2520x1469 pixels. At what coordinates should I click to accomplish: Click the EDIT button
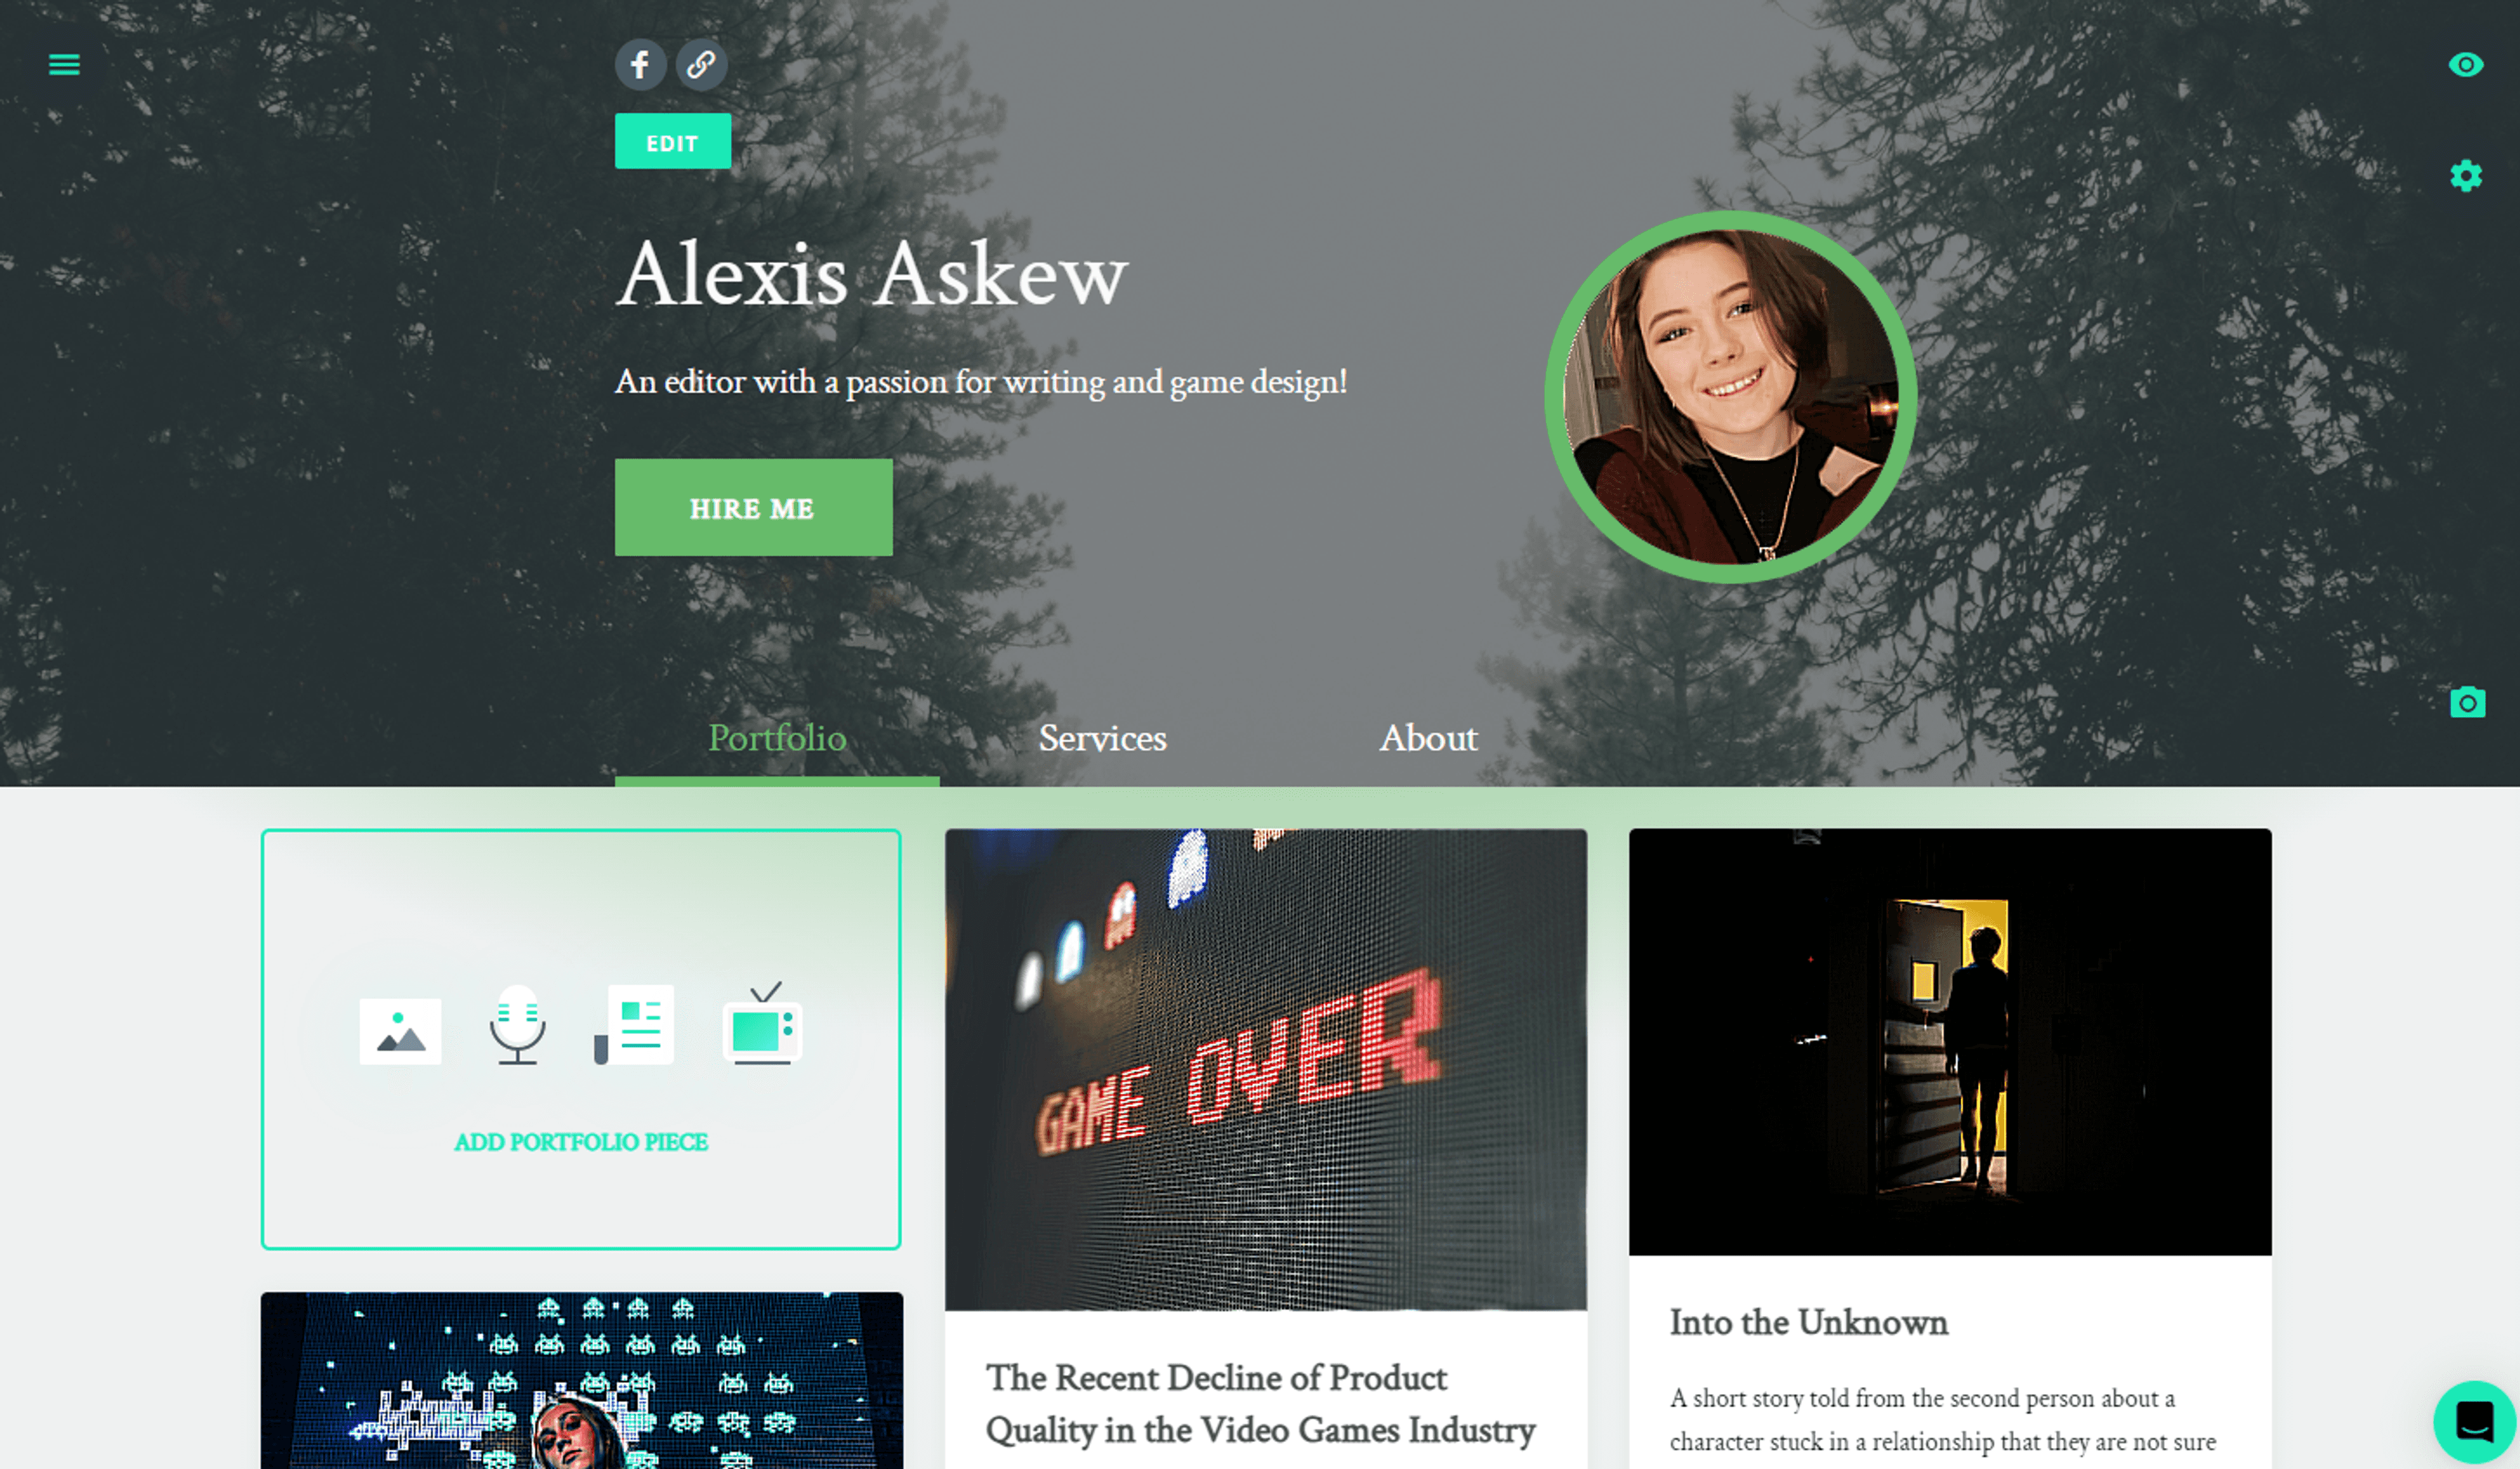(x=673, y=142)
